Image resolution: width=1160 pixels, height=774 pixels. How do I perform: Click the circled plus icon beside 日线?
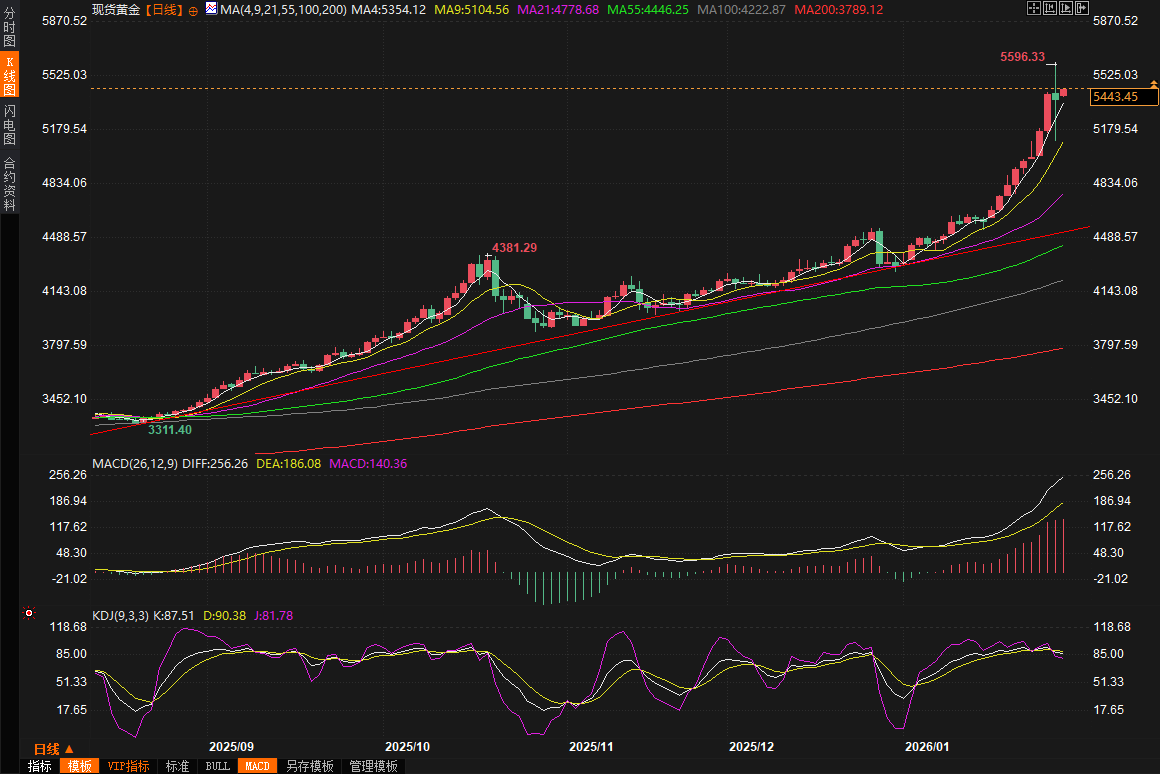point(193,10)
